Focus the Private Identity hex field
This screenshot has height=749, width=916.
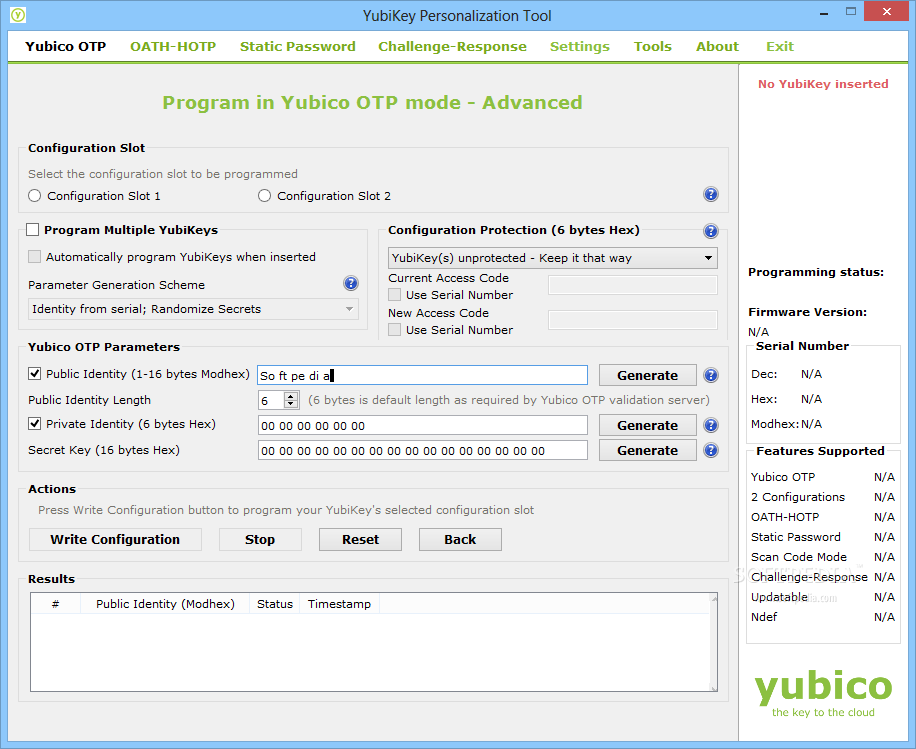[422, 425]
